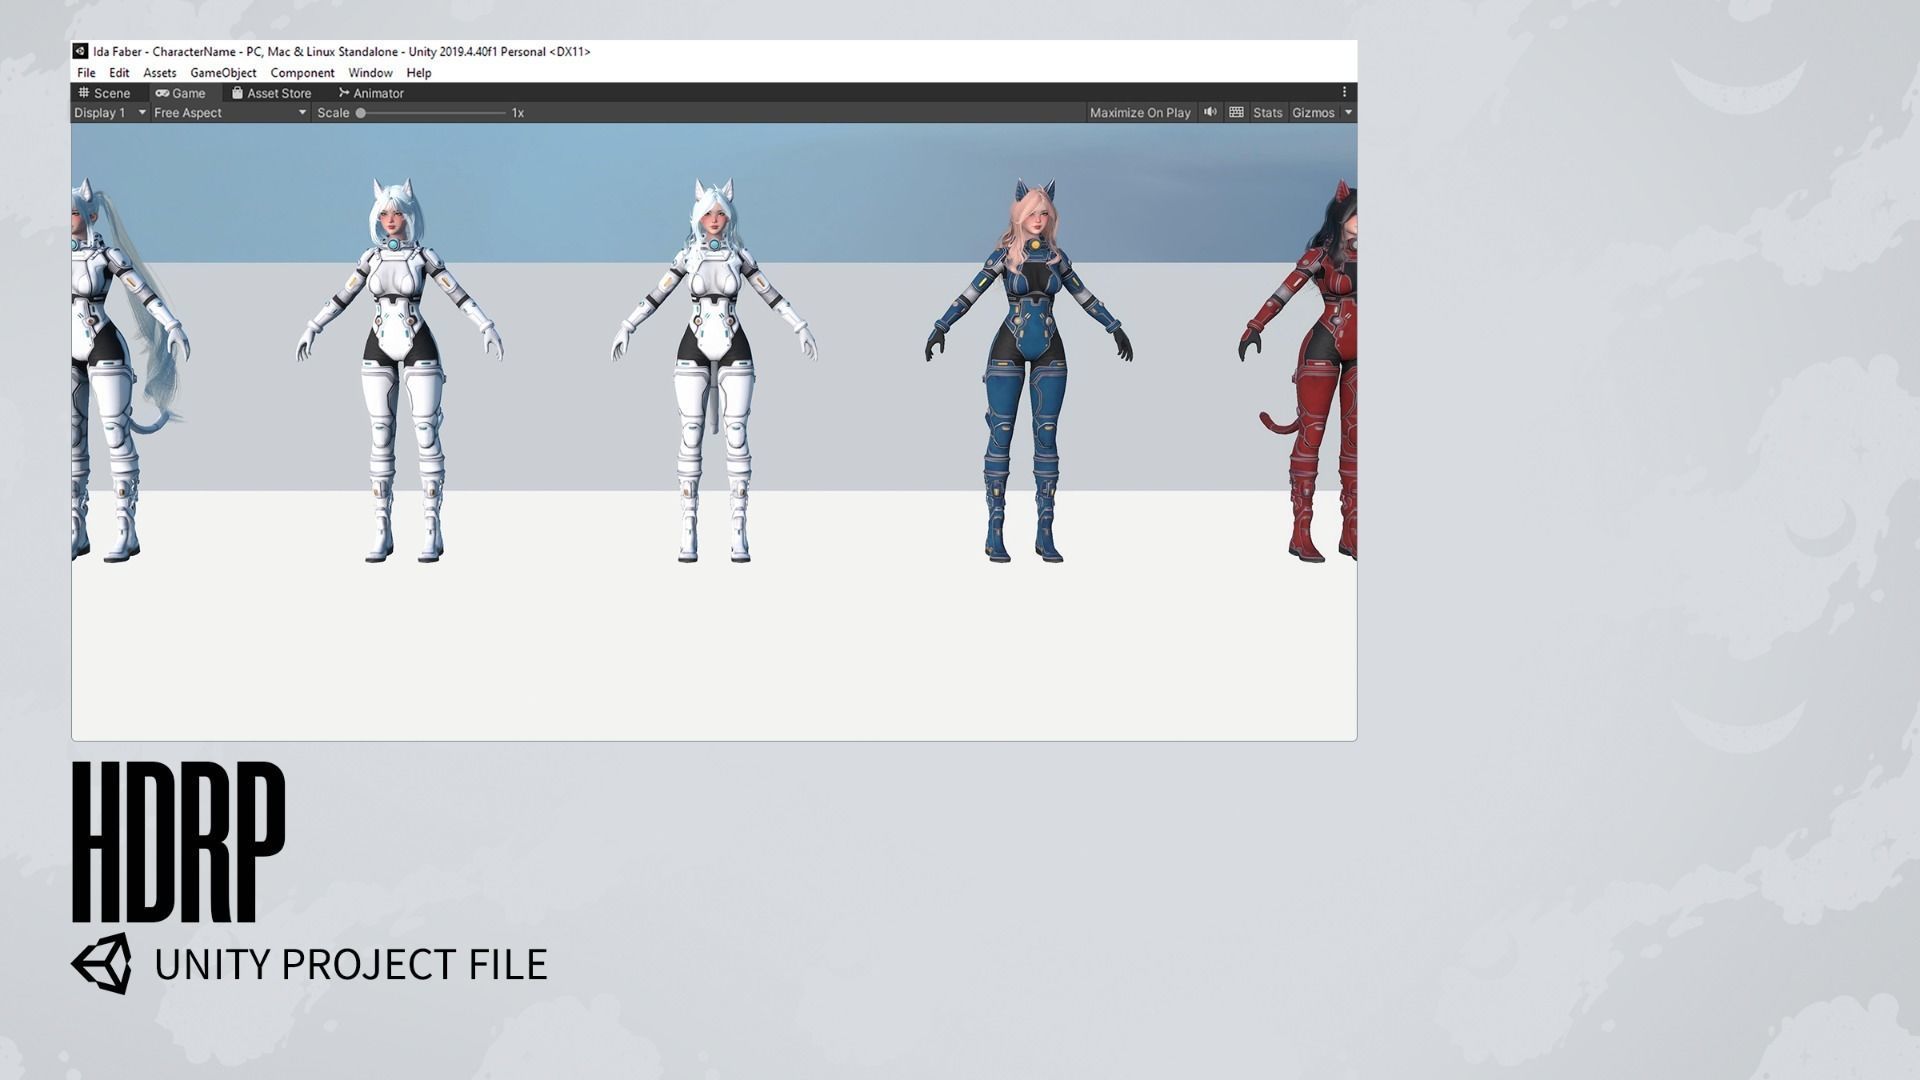Open the Component menu
The image size is (1920, 1080).
pos(302,73)
